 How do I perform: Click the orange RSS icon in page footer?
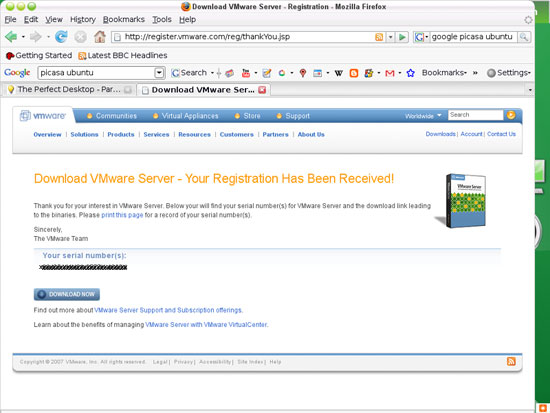pyautogui.click(x=511, y=361)
